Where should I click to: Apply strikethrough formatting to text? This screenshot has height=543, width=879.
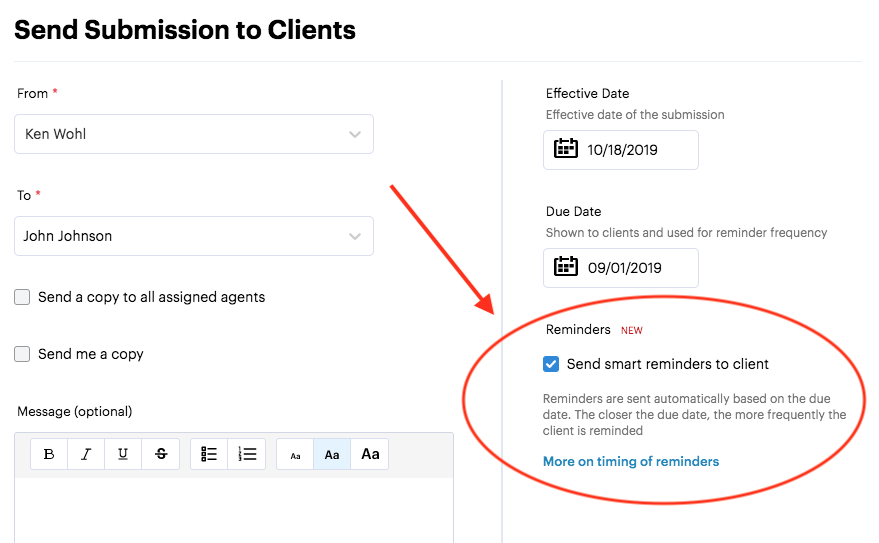tap(161, 454)
